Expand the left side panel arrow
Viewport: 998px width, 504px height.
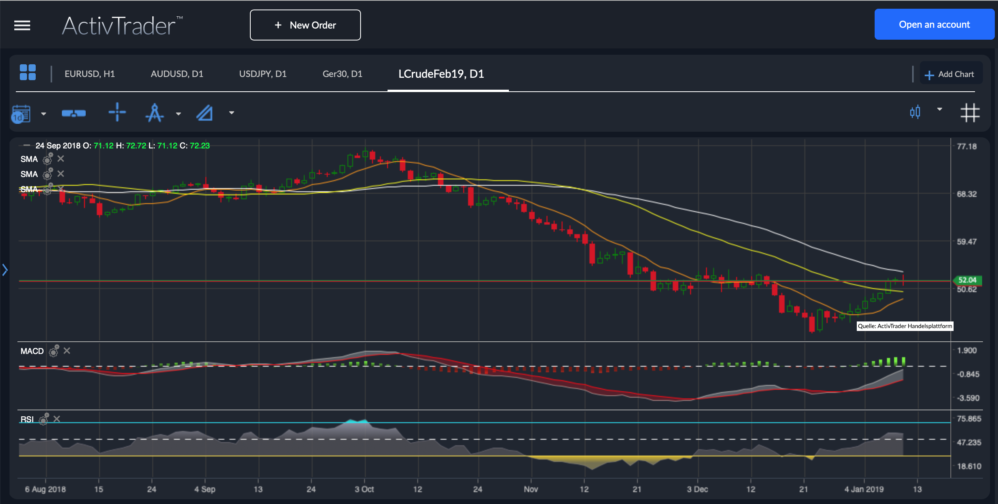5,270
